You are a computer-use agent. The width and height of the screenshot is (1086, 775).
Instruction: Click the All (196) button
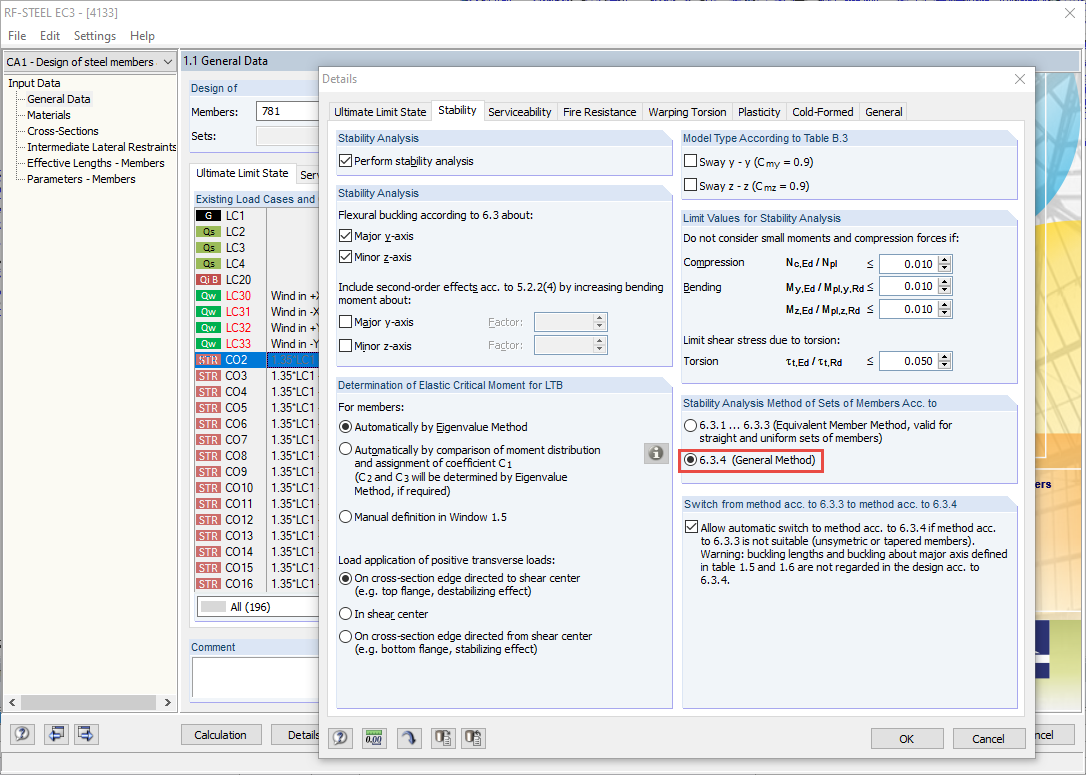(258, 607)
